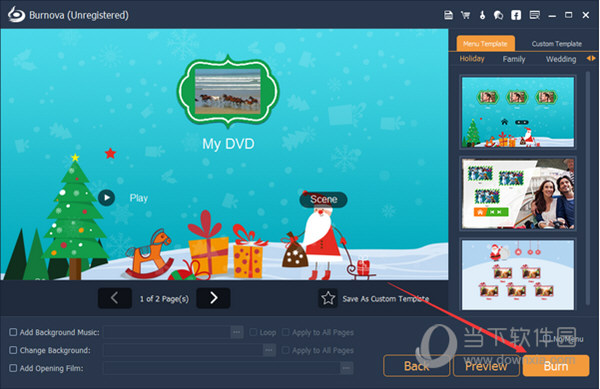Click the Preview button
The image size is (600, 389).
tap(486, 366)
